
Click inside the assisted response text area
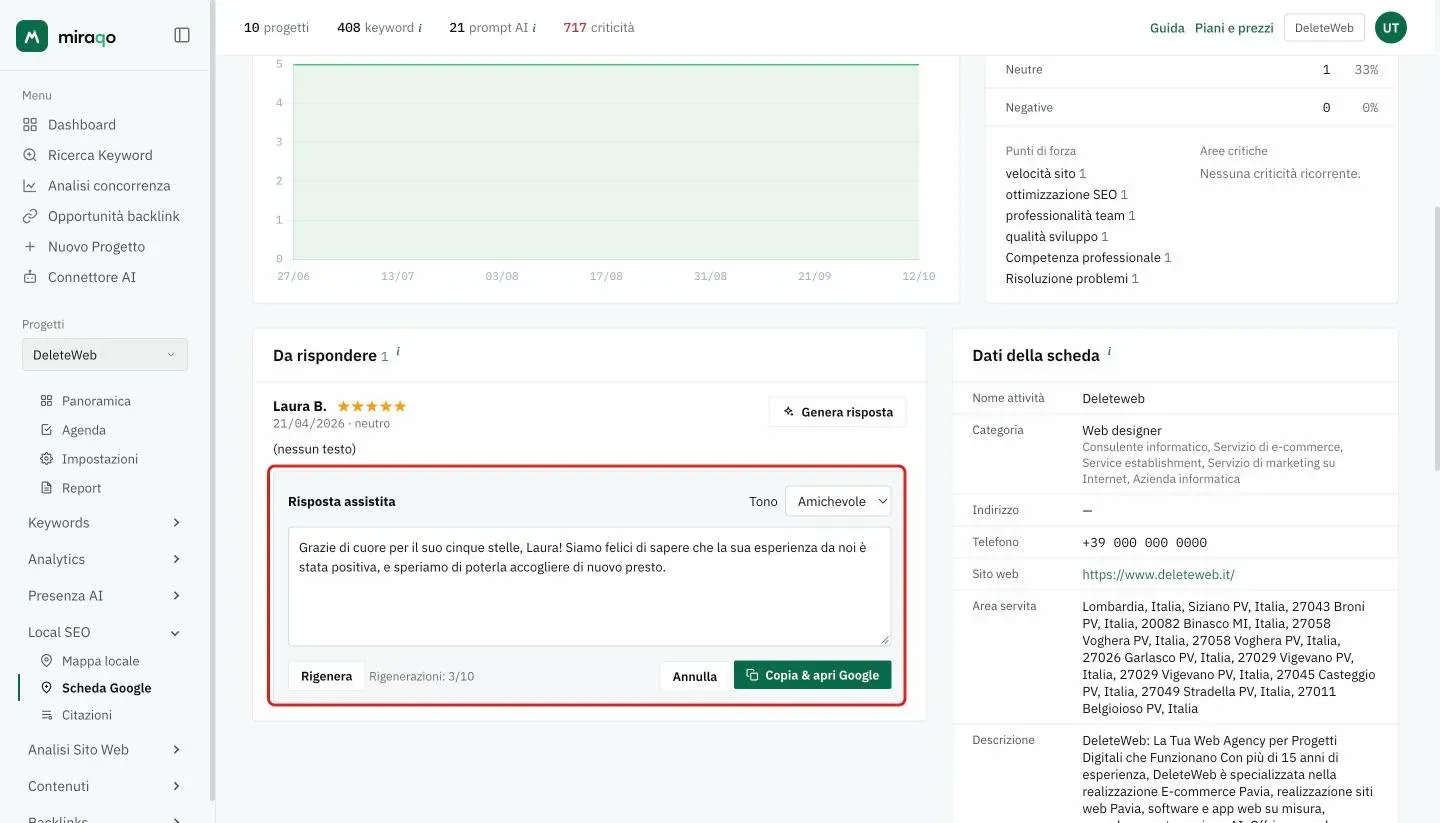point(589,586)
